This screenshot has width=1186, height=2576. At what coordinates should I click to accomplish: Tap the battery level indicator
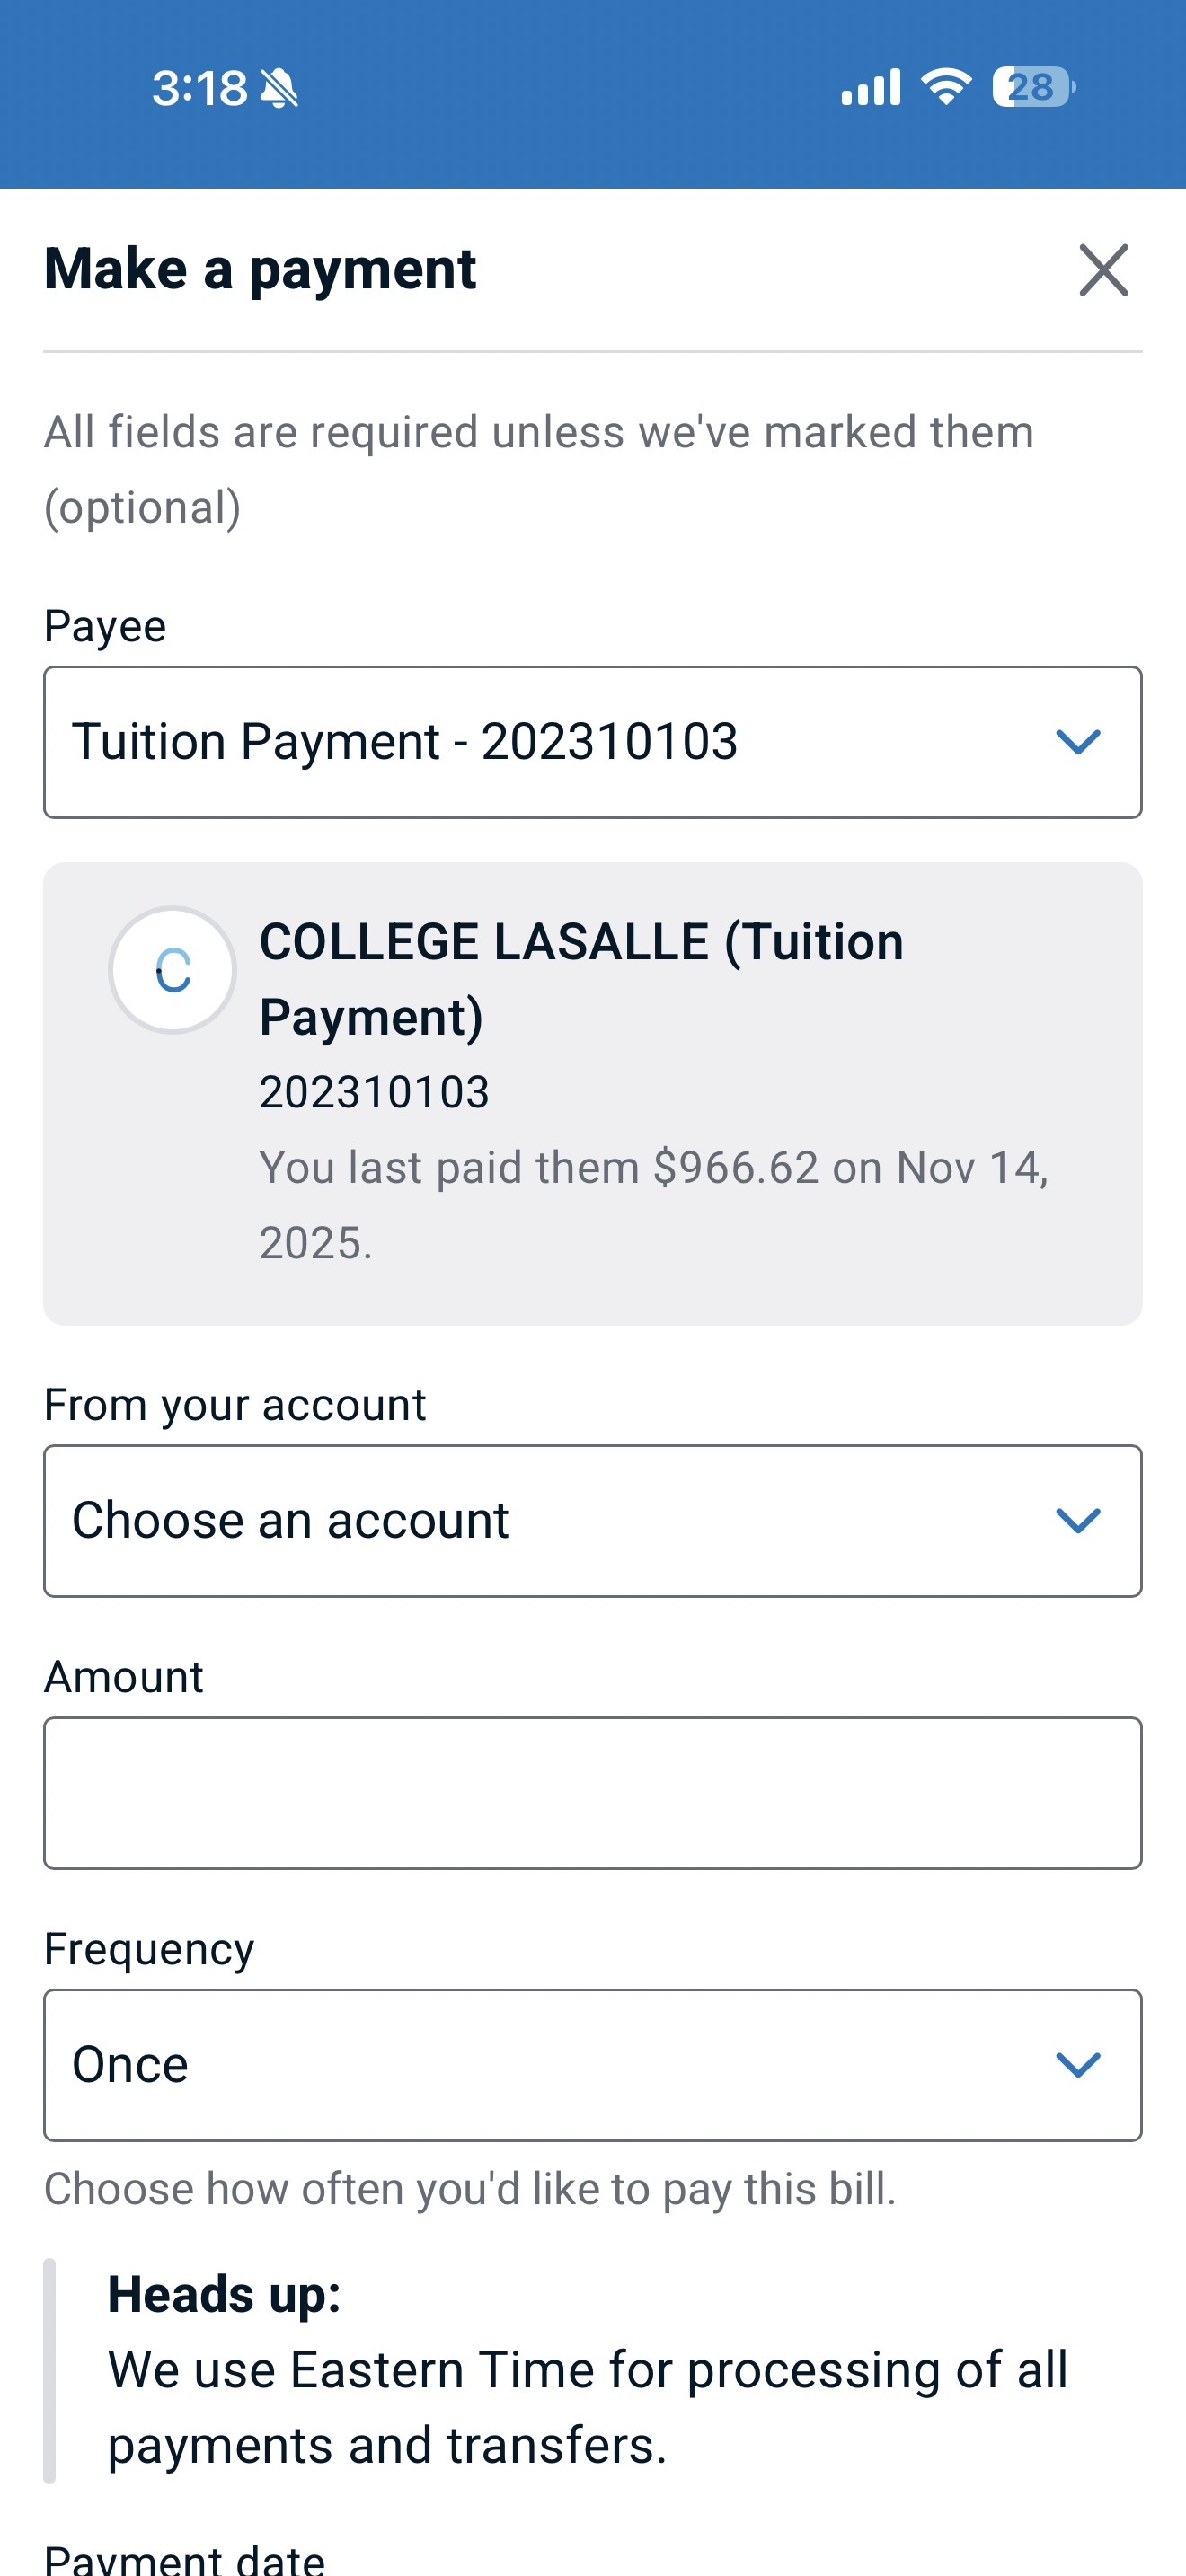1033,87
